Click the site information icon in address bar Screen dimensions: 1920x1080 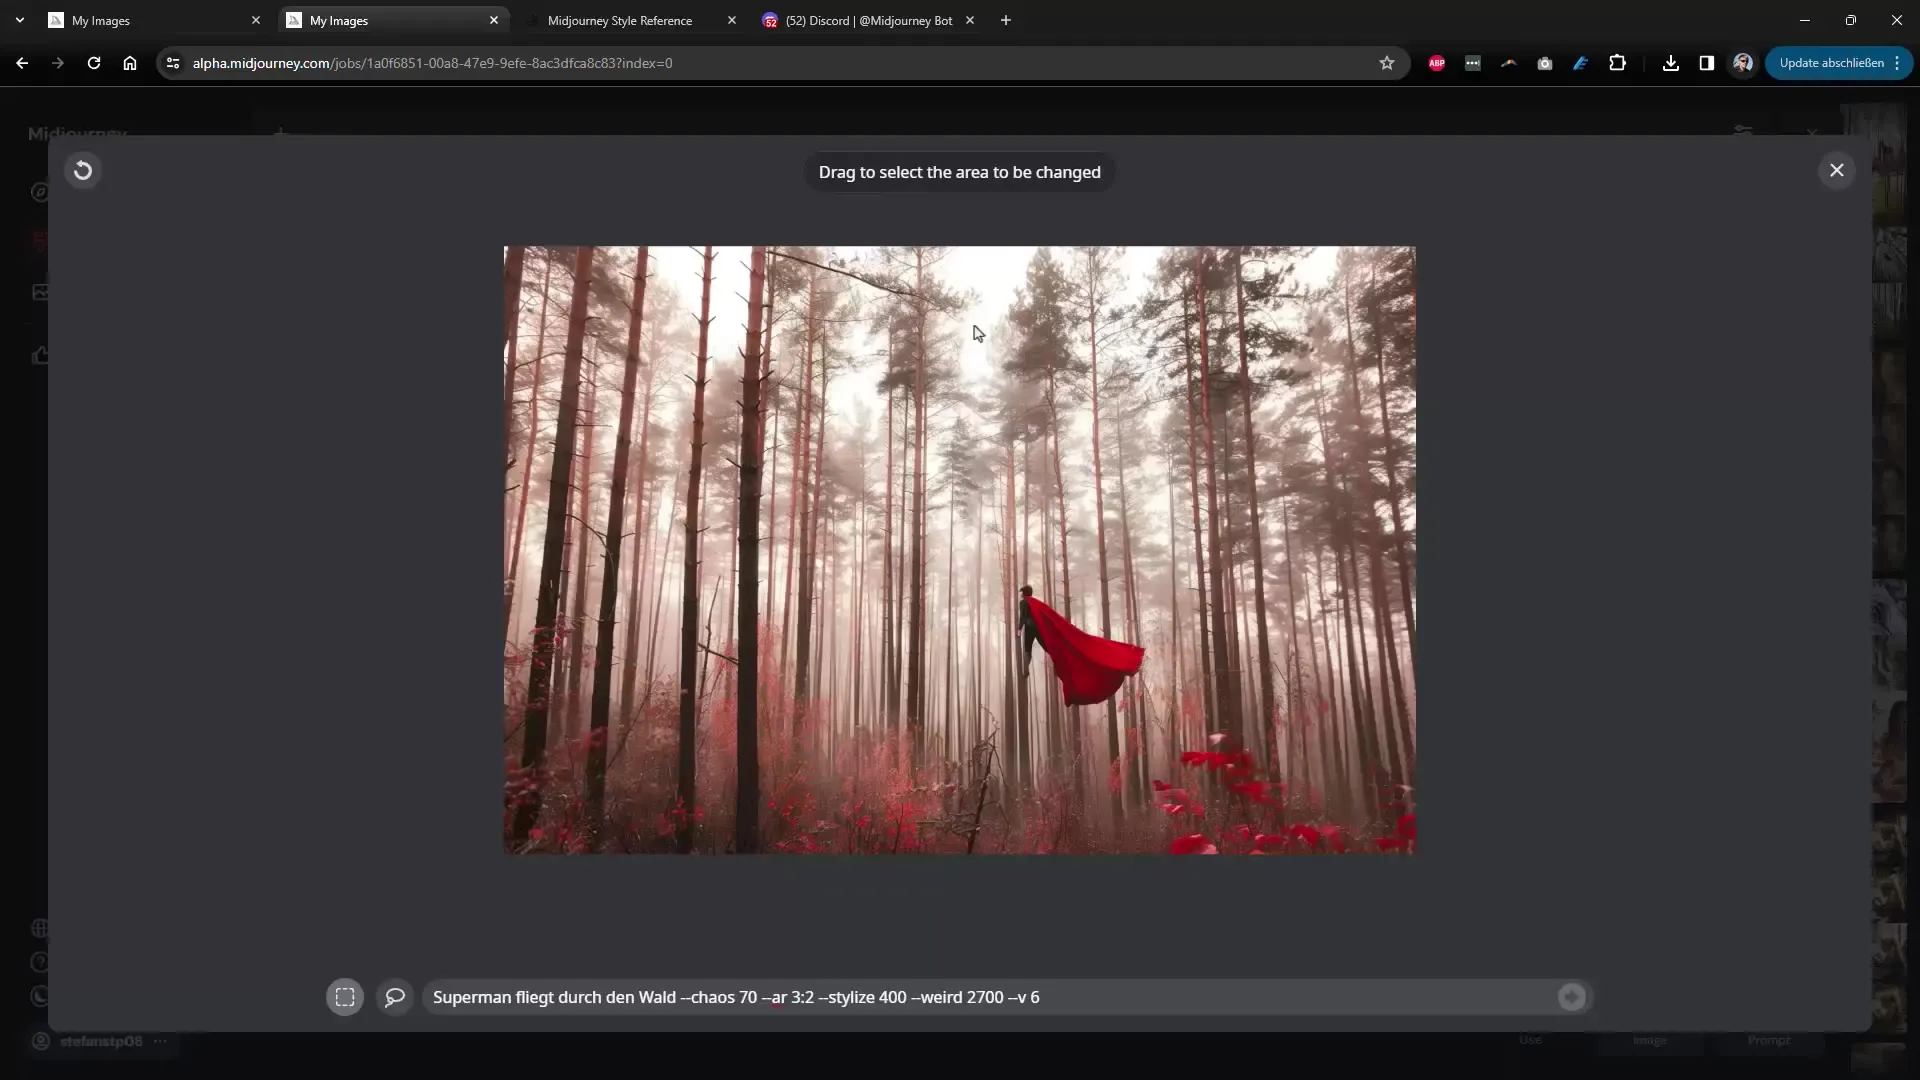tap(173, 63)
